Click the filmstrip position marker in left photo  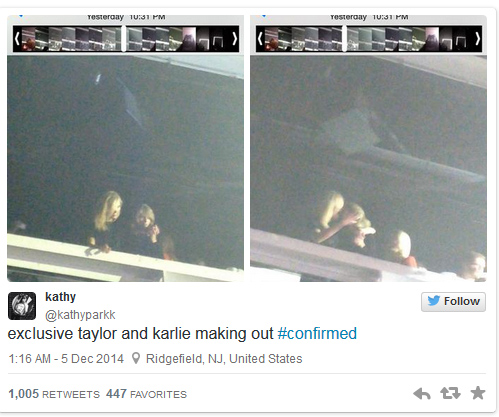tap(124, 39)
